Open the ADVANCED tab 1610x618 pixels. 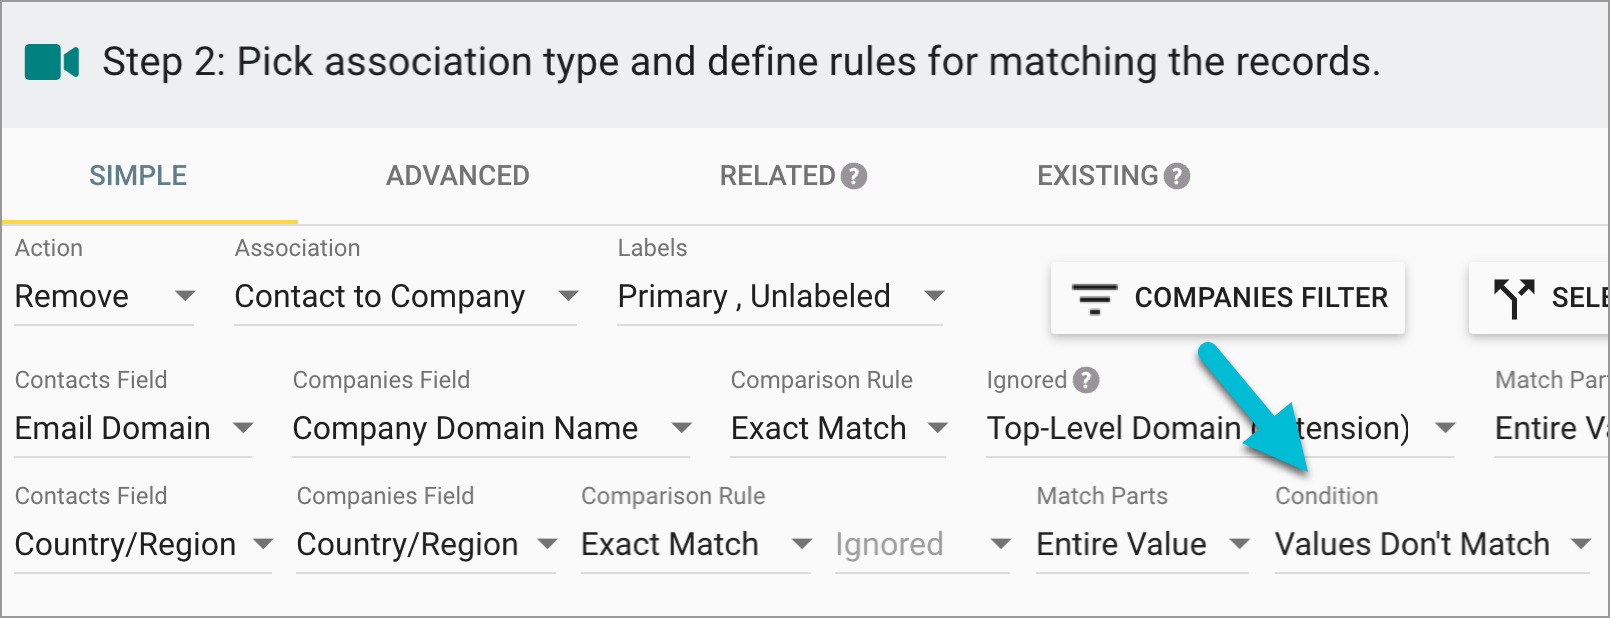(x=458, y=176)
